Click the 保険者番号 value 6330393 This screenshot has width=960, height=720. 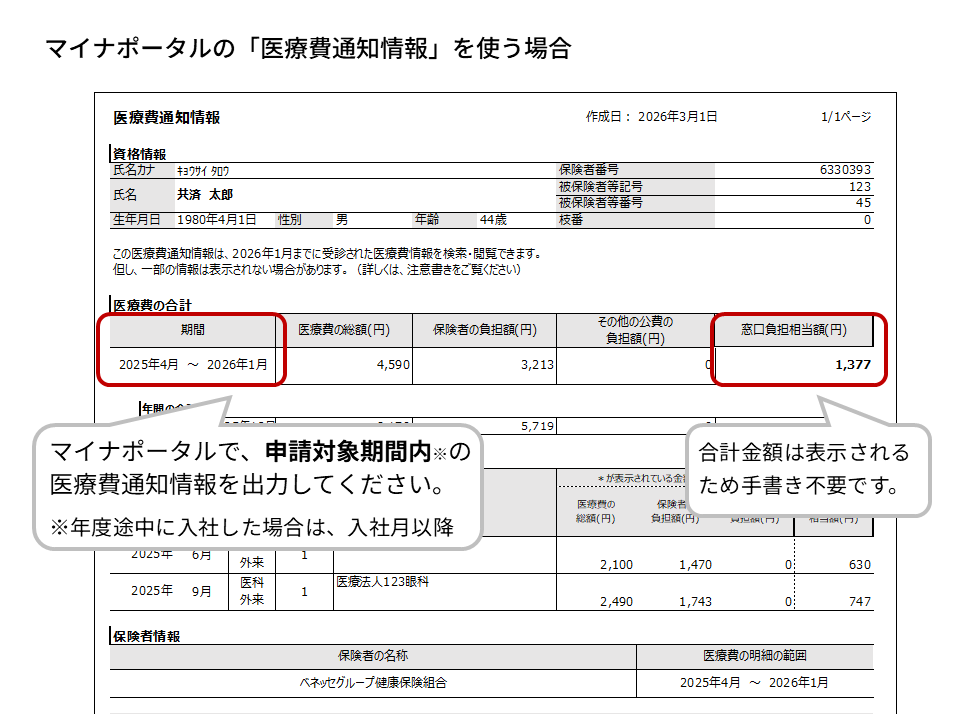click(845, 170)
